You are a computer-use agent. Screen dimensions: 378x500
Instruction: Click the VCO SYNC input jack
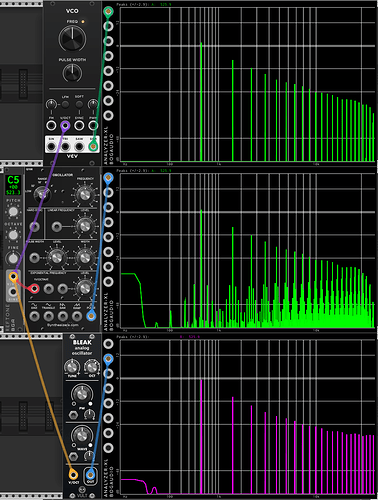tap(79, 126)
